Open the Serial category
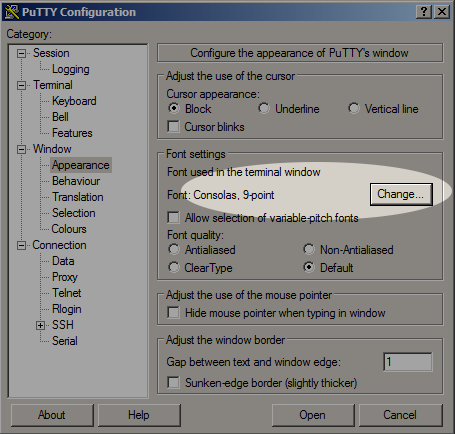Screen dimensions: 455x434 (x=65, y=341)
